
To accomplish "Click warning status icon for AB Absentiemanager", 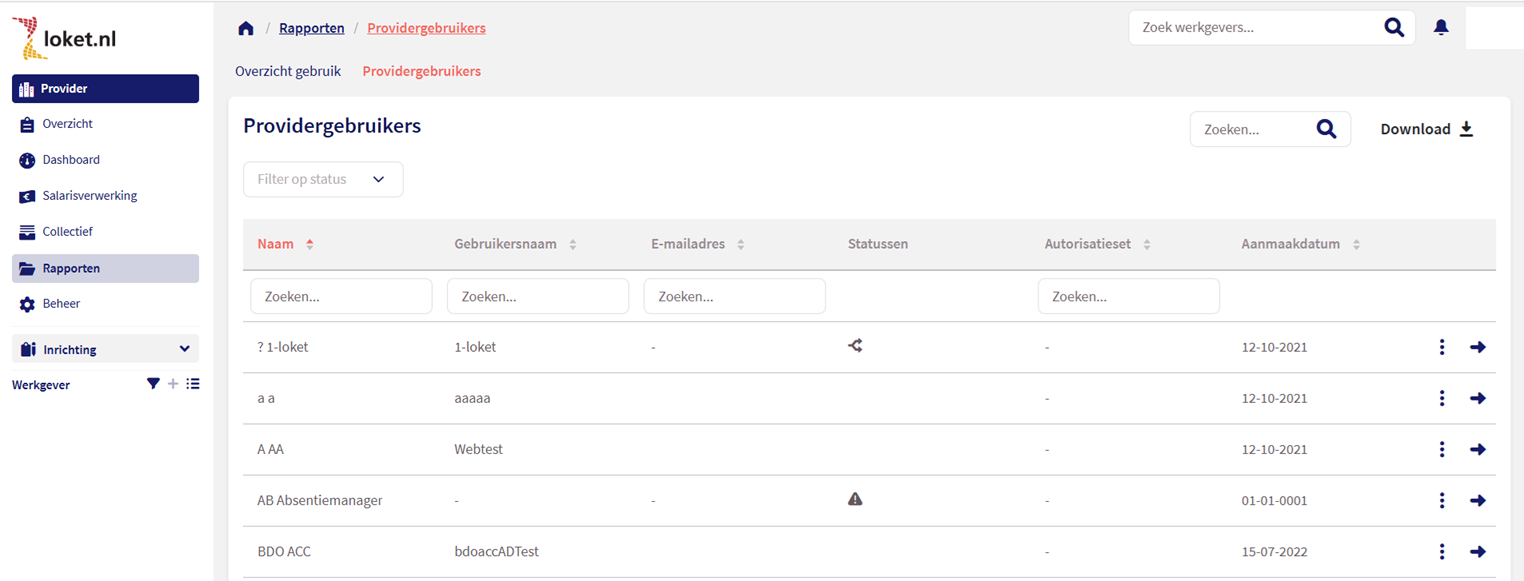I will (855, 499).
